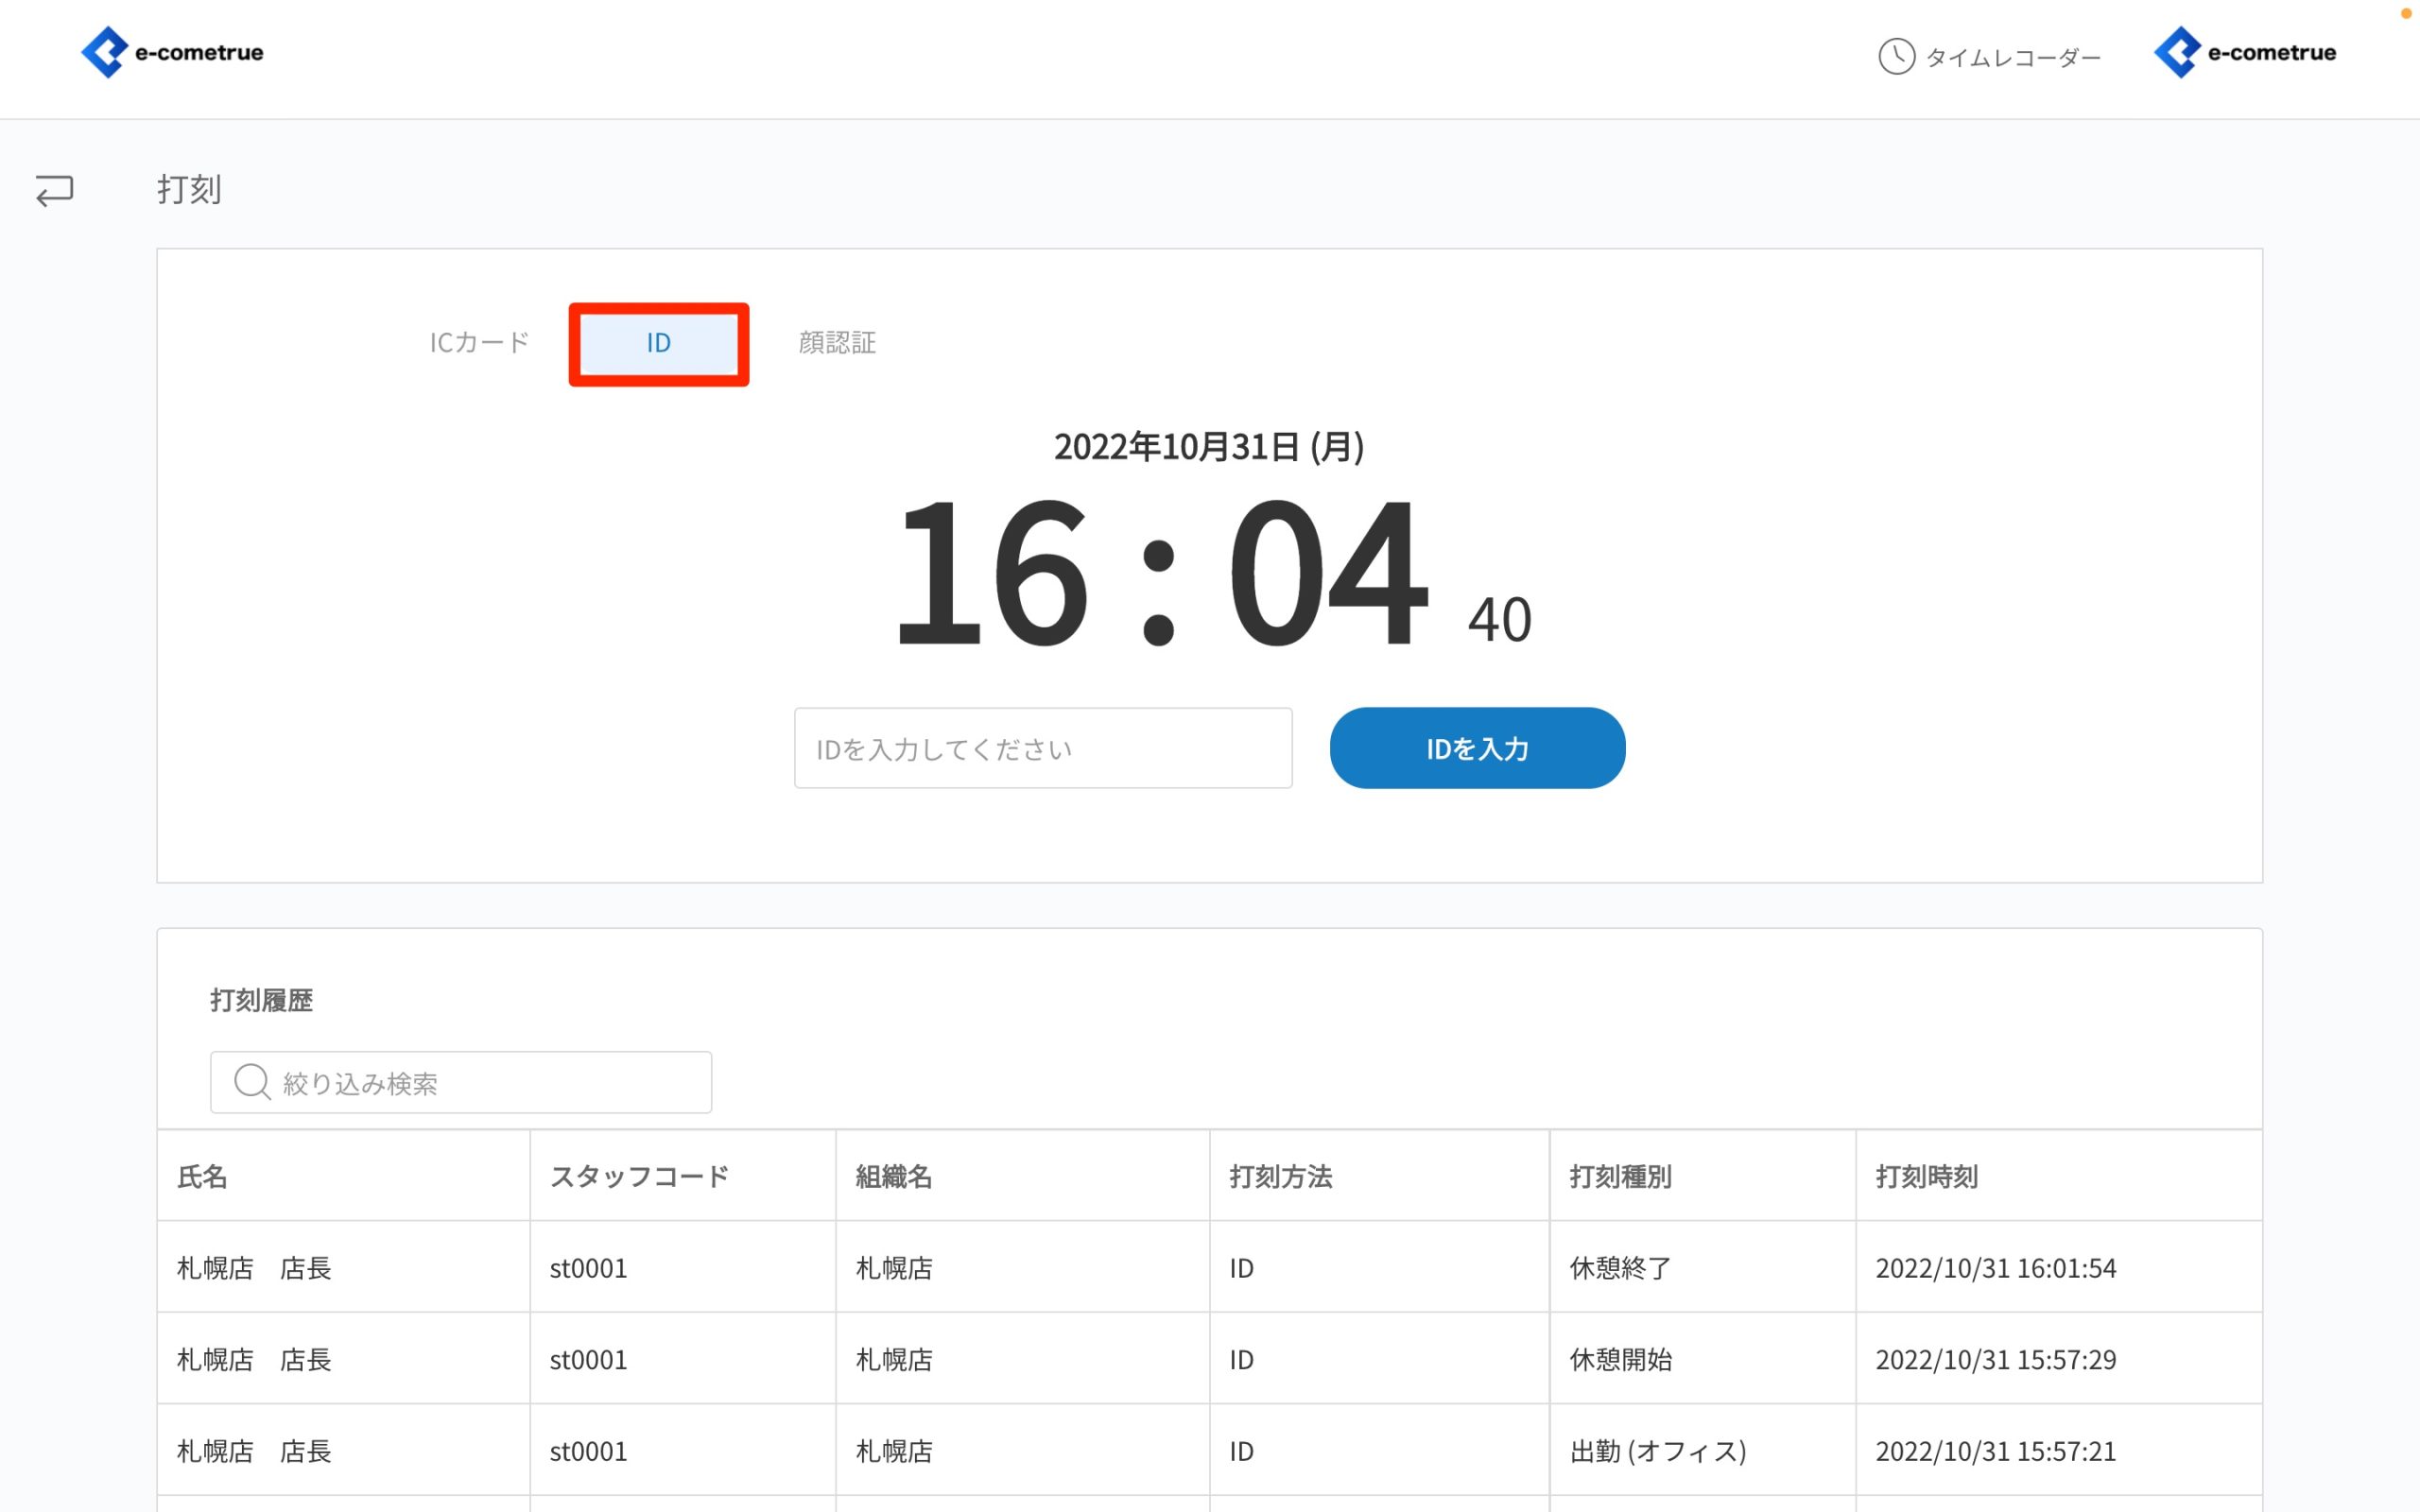Screen dimensions: 2420x1512
Task: Click the e-cometrue account logo at top right
Action: pyautogui.click(x=2244, y=52)
